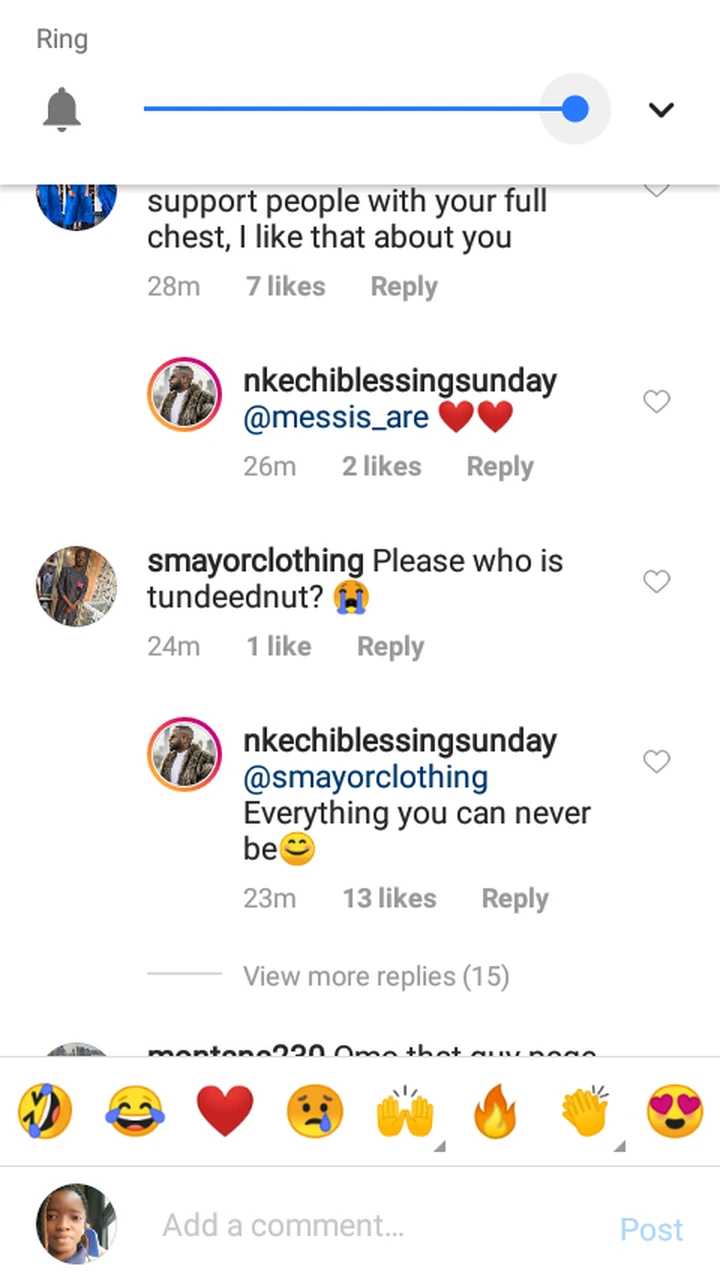Like smayorclothing's tundeednut comment
Image resolution: width=720 pixels, height=1281 pixels.
656,582
